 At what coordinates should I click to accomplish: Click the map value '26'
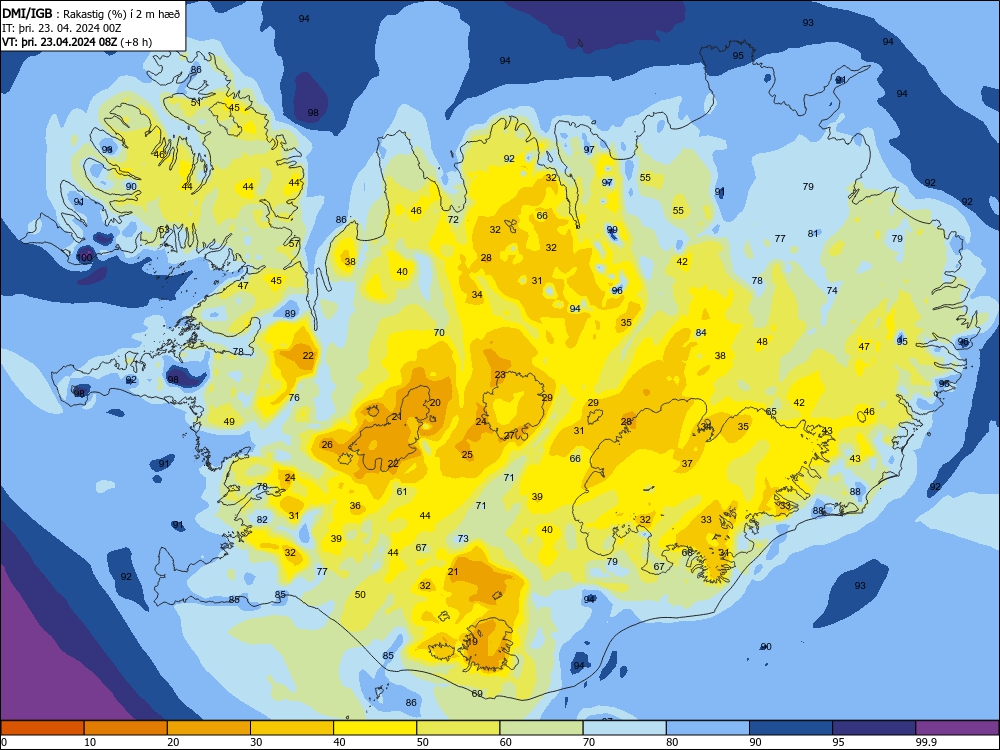[x=327, y=445]
